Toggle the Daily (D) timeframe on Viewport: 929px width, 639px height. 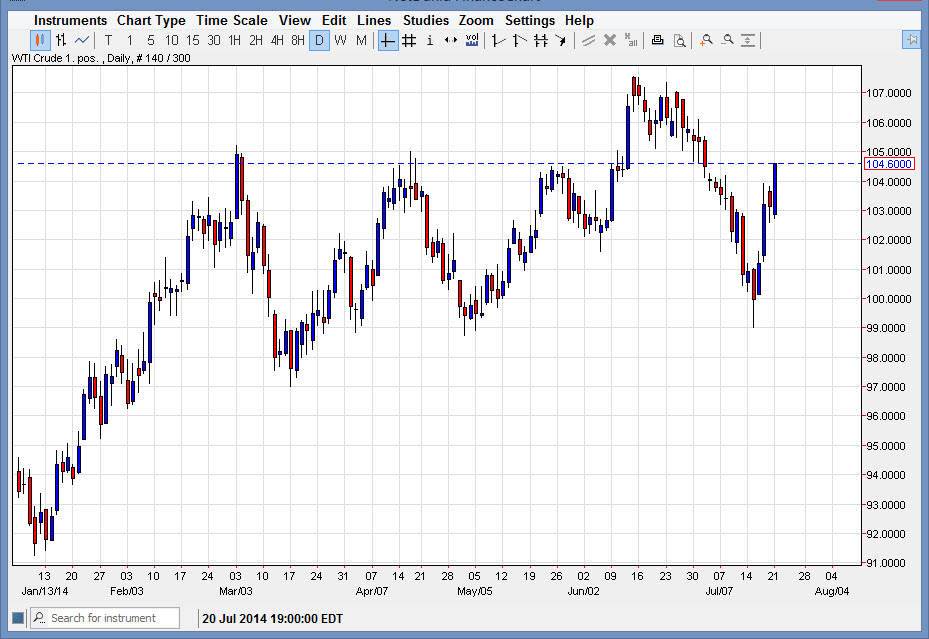tap(318, 40)
